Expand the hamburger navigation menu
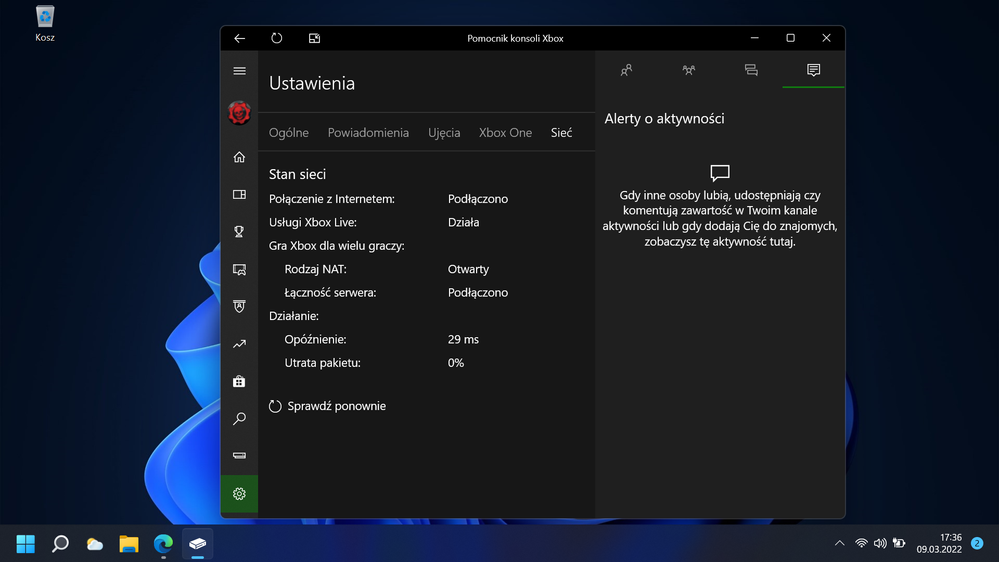 click(x=239, y=71)
